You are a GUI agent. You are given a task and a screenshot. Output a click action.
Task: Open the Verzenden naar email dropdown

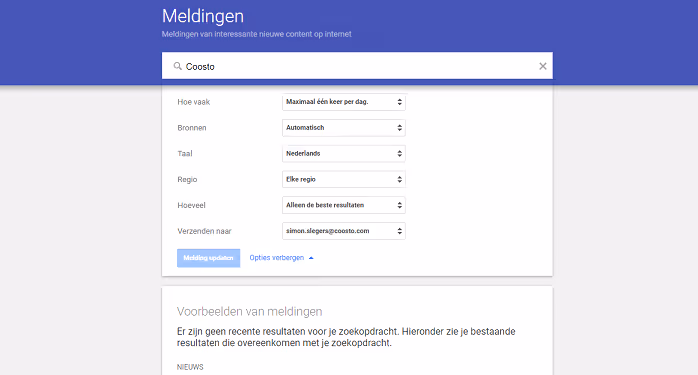click(x=344, y=231)
